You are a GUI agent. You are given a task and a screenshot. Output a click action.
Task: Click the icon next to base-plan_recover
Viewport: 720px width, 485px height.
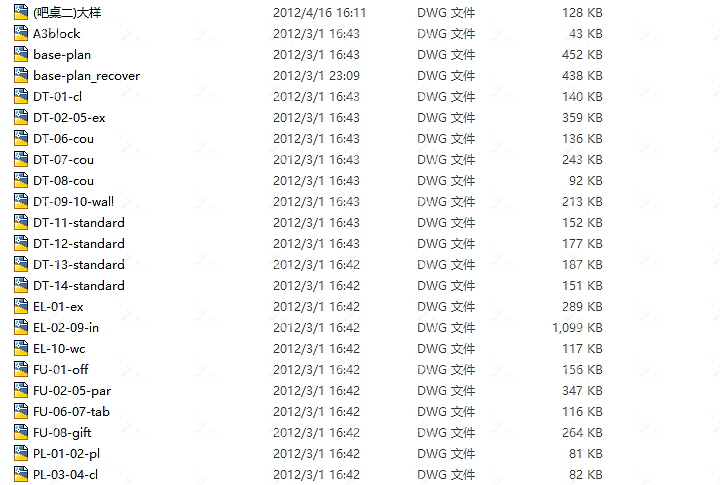pyautogui.click(x=21, y=75)
